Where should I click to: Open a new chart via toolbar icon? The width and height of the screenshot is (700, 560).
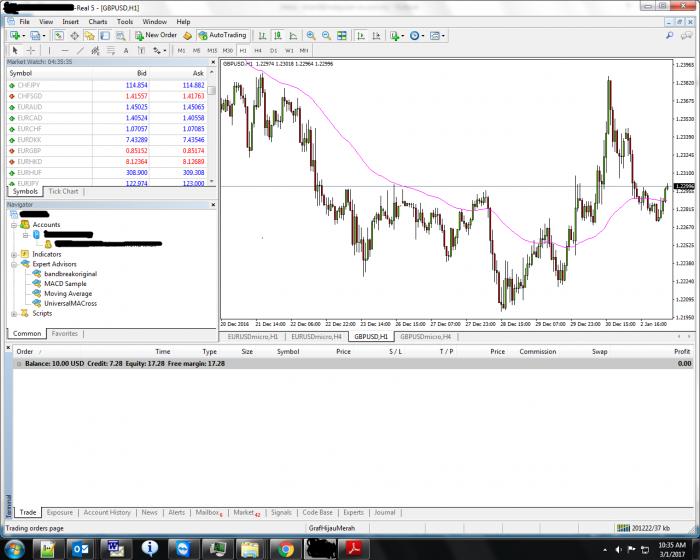click(17, 35)
